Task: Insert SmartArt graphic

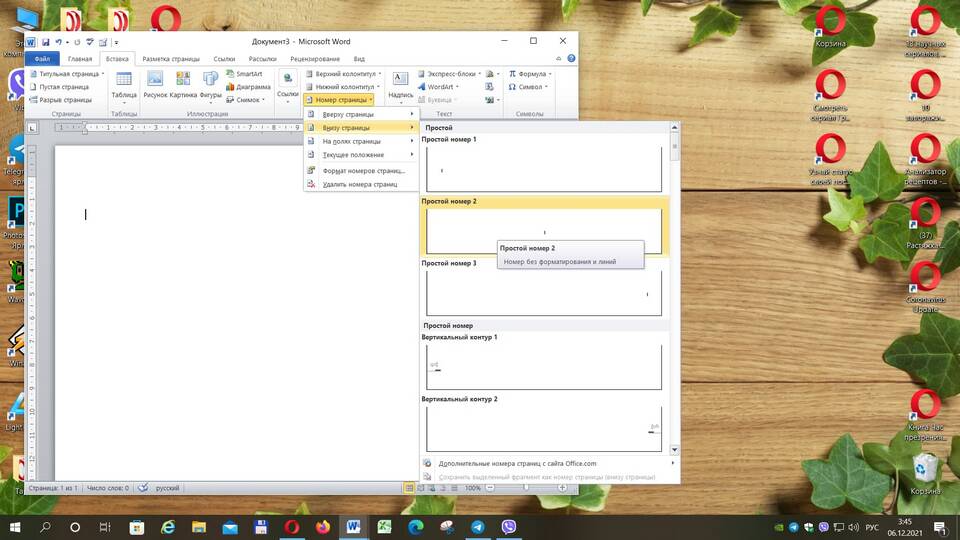Action: (x=244, y=73)
